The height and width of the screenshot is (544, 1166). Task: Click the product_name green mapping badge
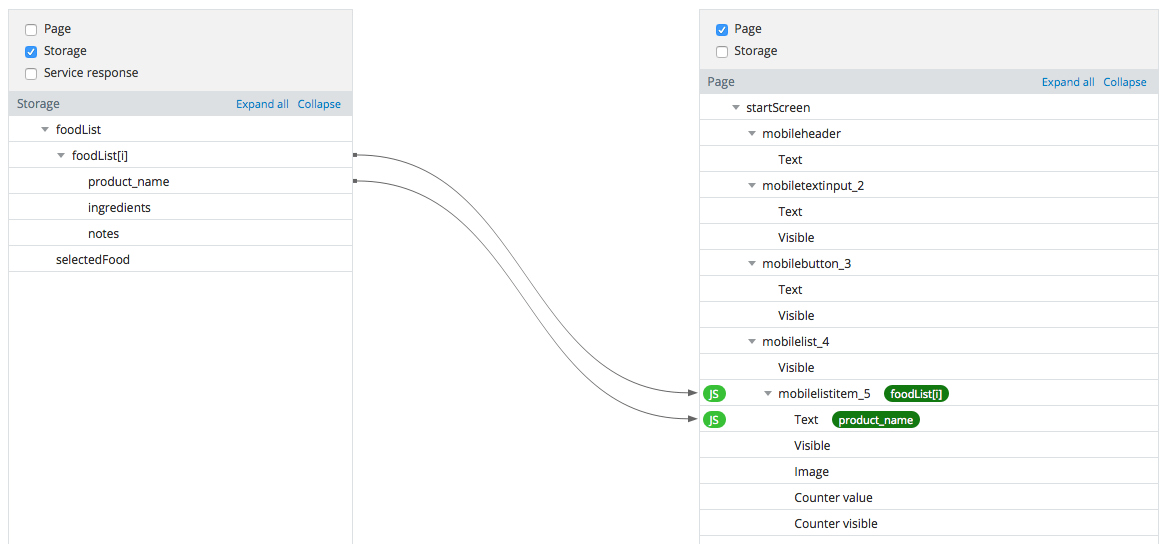[x=876, y=420]
